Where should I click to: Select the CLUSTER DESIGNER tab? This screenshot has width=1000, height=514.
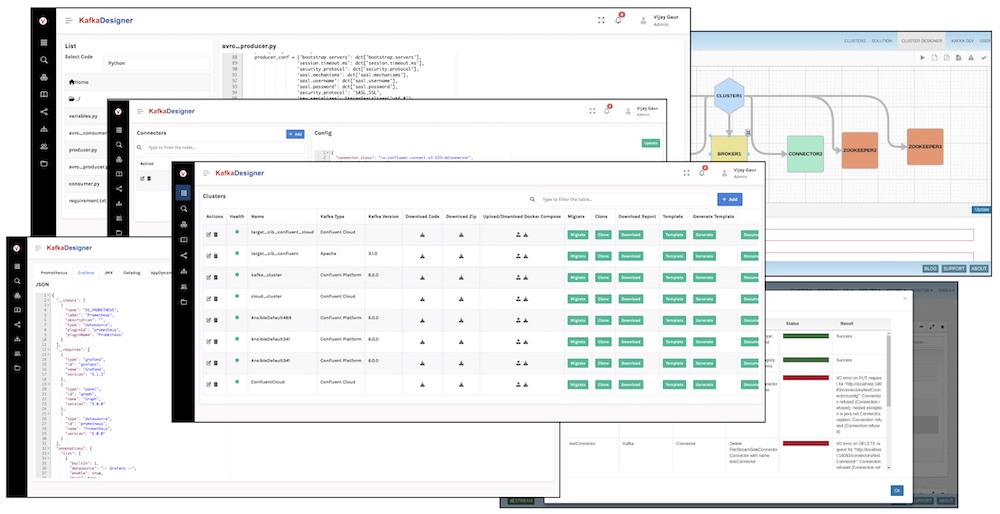pyautogui.click(x=921, y=41)
